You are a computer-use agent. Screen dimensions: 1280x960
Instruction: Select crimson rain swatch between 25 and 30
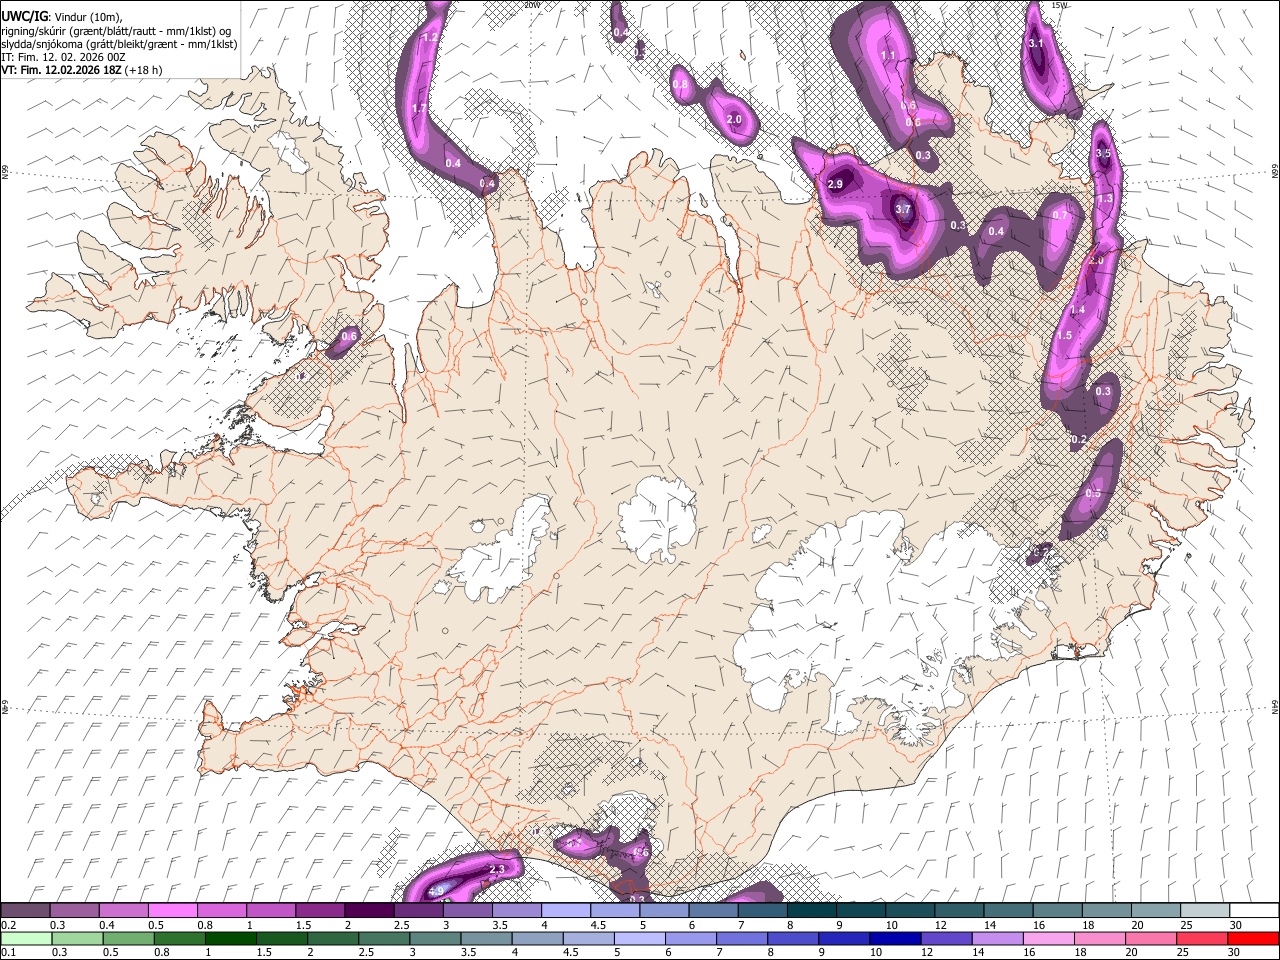pos(1202,938)
